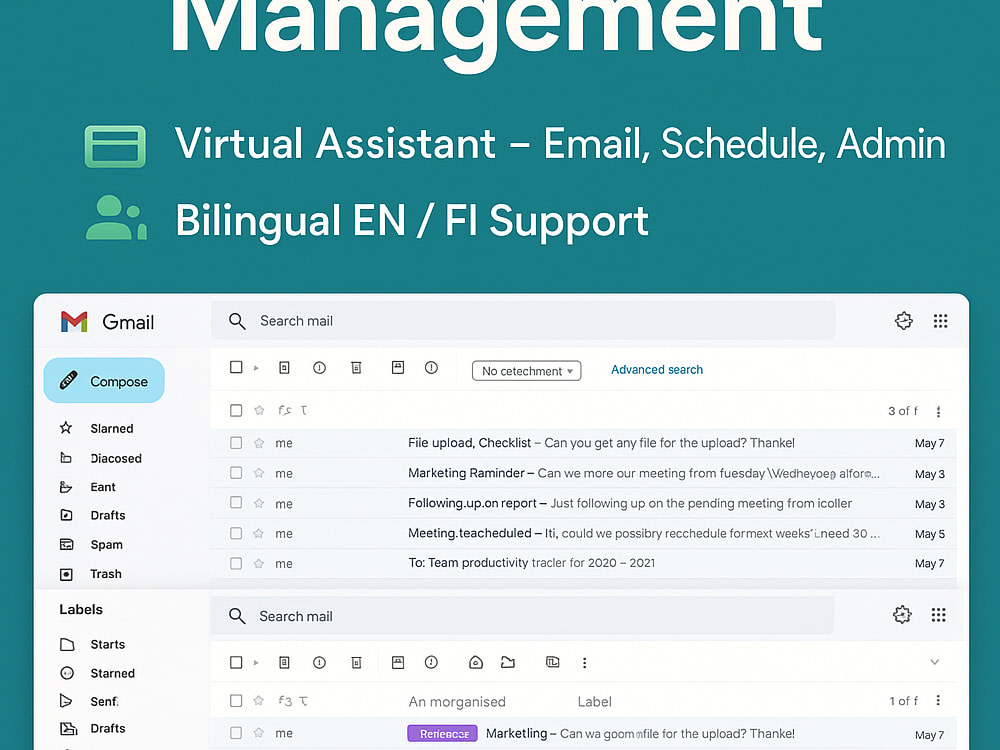Open settings gear in lower search bar

point(902,615)
